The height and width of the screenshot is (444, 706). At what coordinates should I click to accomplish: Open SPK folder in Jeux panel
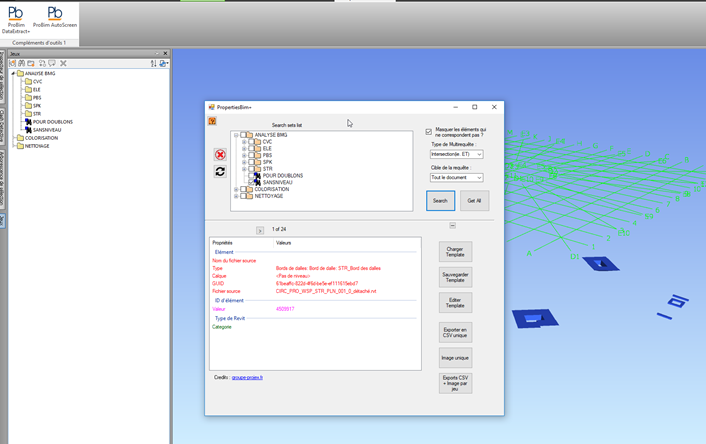(x=33, y=106)
